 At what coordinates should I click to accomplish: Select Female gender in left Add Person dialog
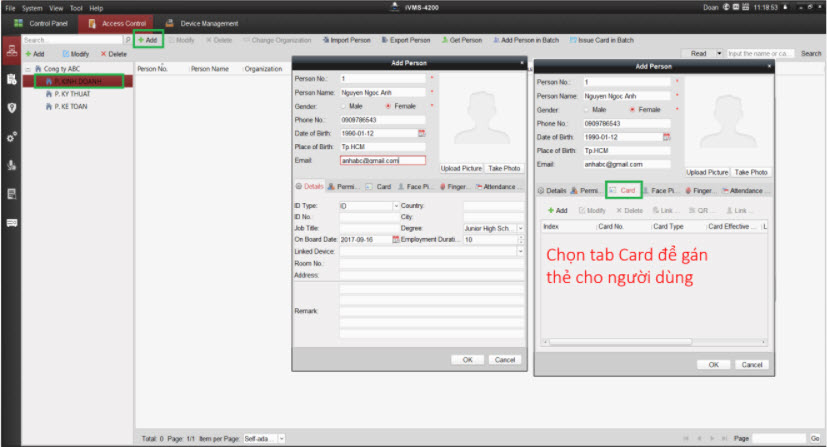coord(388,105)
